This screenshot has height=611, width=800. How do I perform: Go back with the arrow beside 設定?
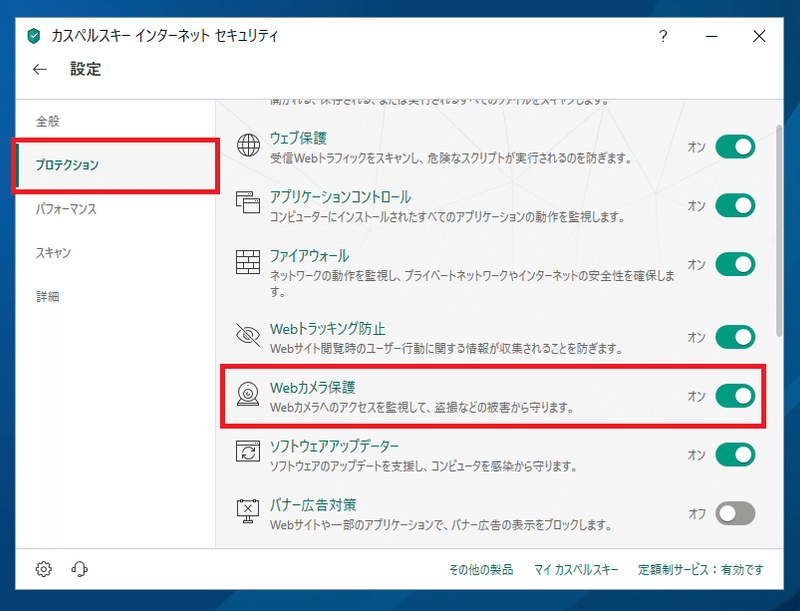[x=40, y=69]
